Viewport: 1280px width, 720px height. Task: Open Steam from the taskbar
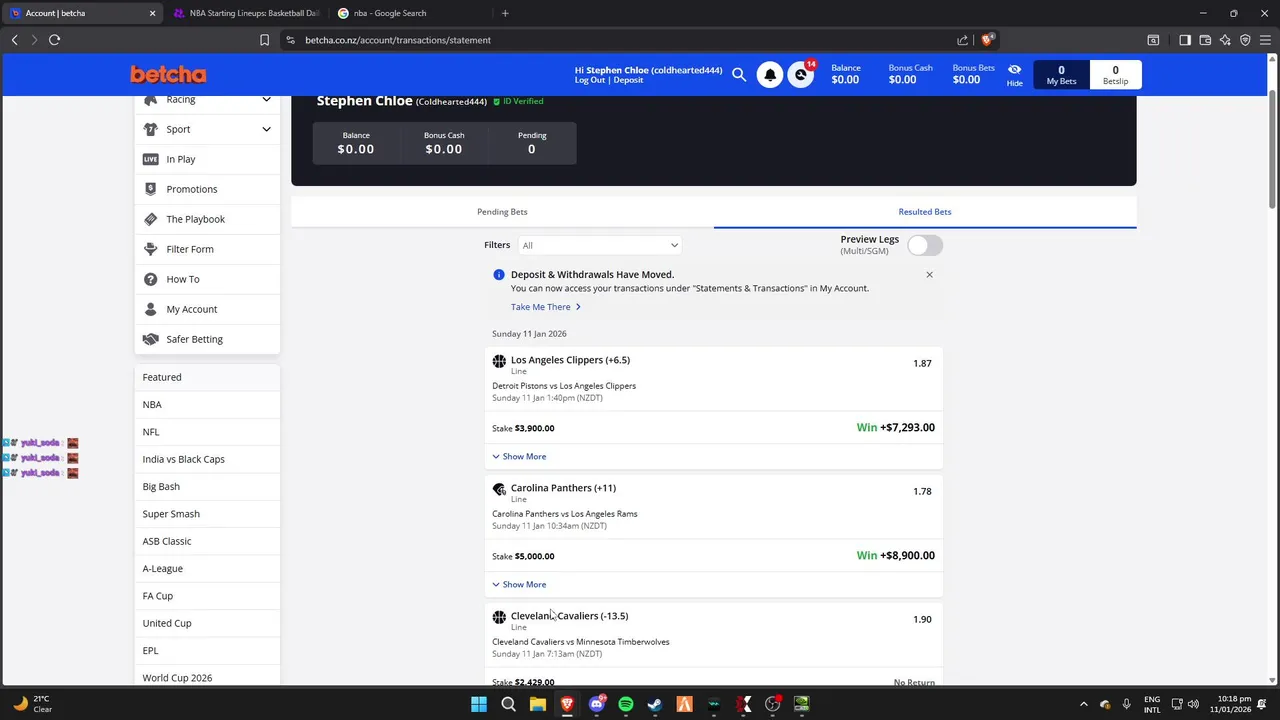(x=655, y=704)
